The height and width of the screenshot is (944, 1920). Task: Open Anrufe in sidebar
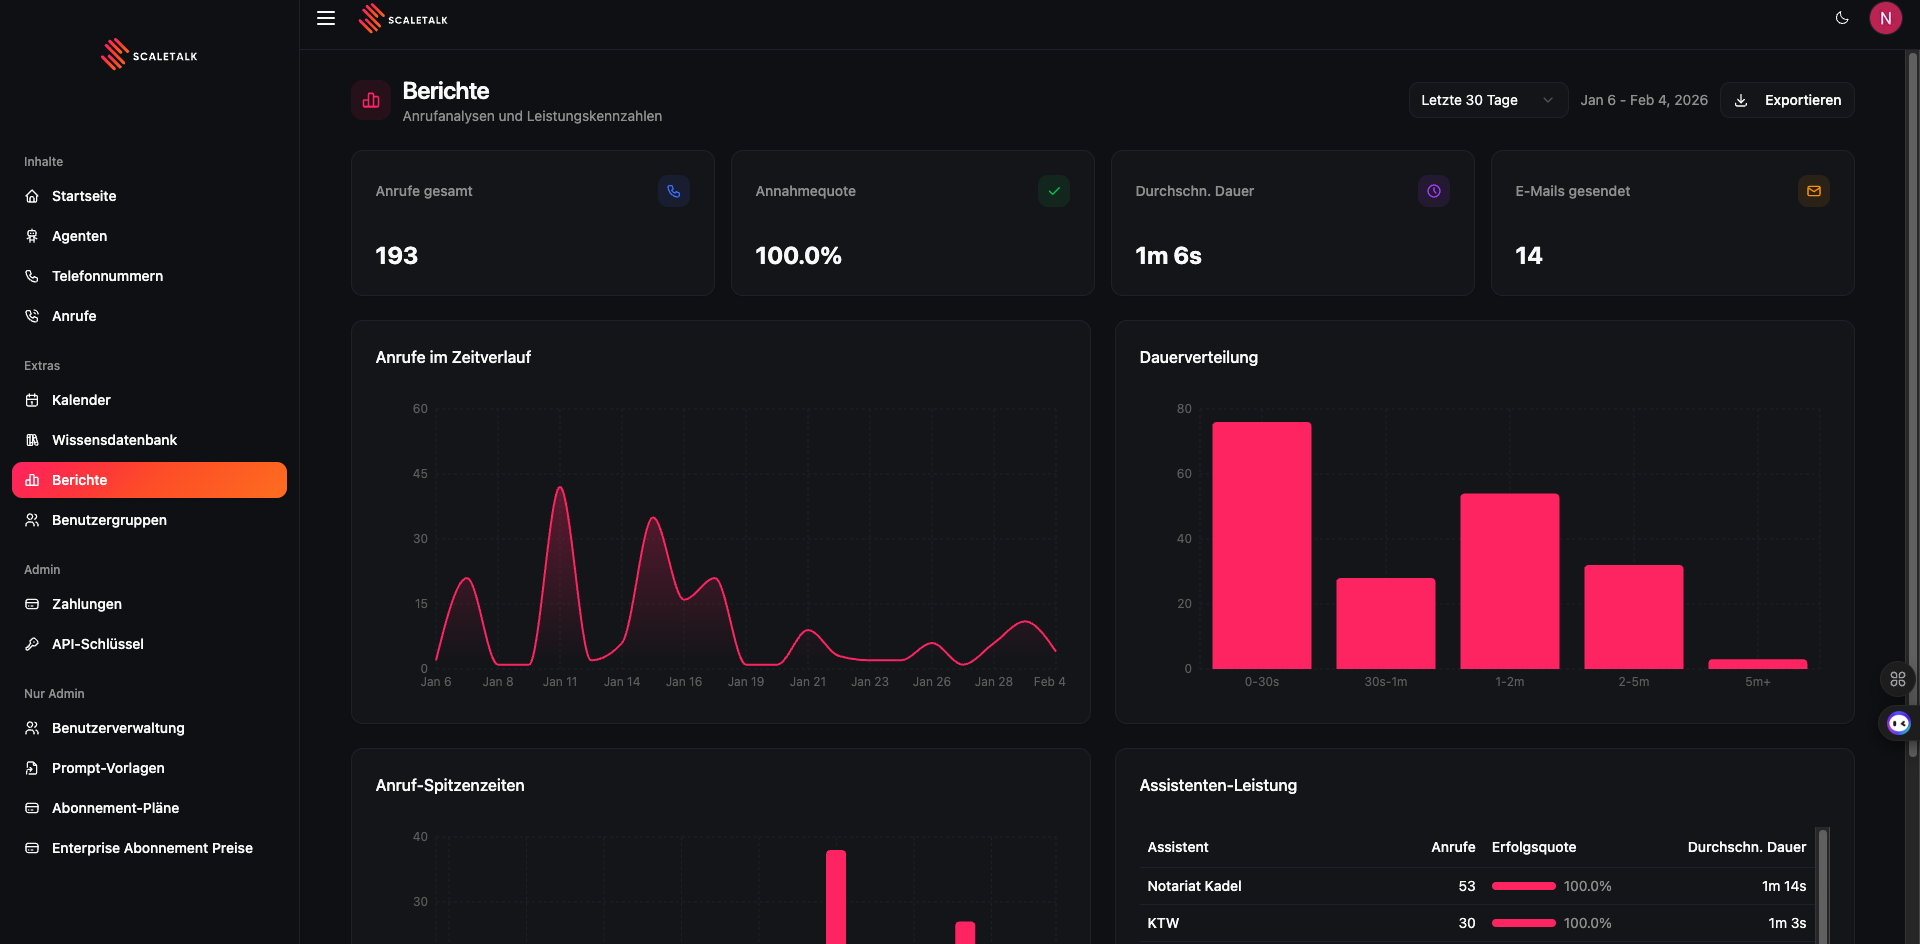pyautogui.click(x=150, y=316)
